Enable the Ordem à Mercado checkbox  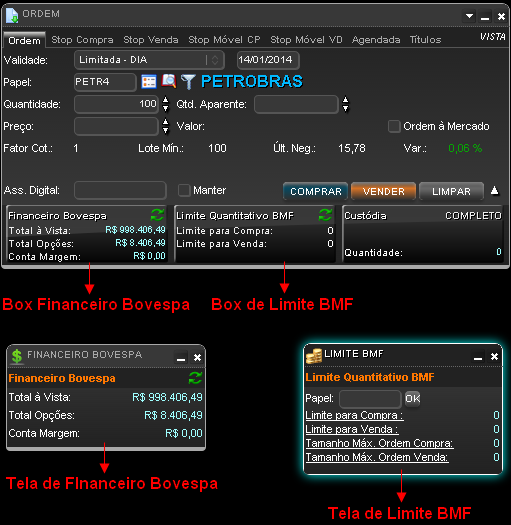394,127
